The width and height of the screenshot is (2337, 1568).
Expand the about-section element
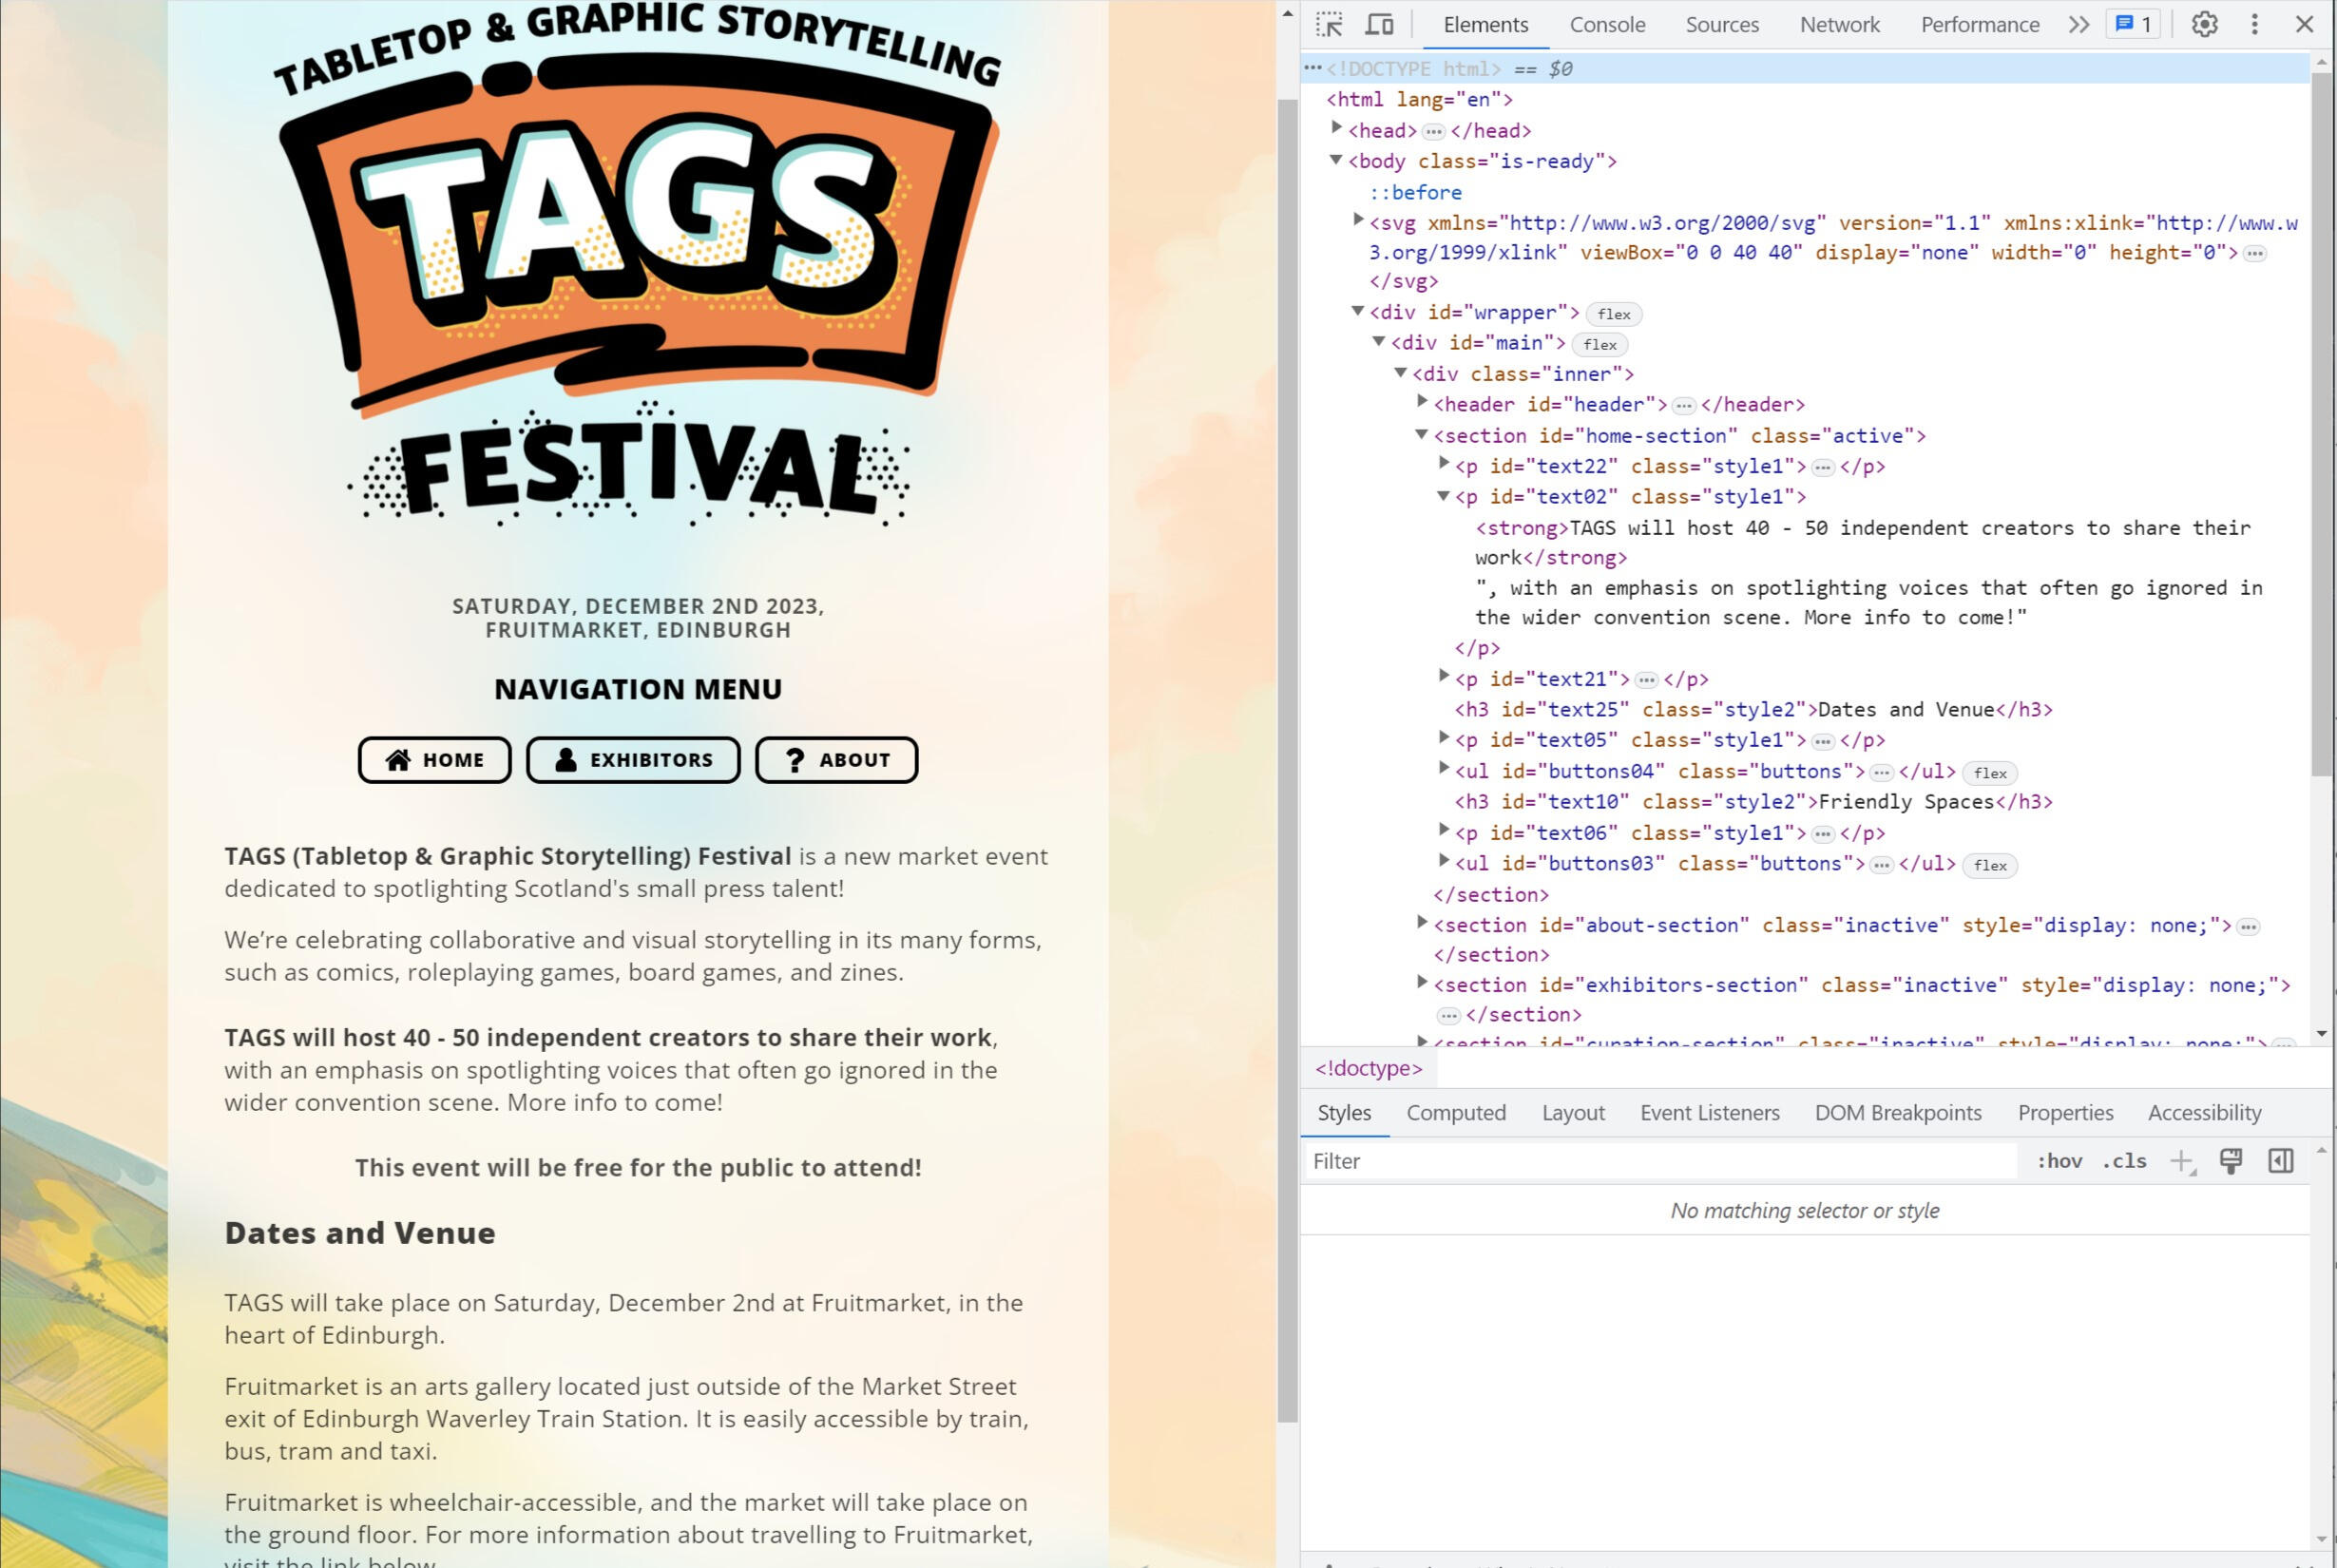click(x=1421, y=923)
